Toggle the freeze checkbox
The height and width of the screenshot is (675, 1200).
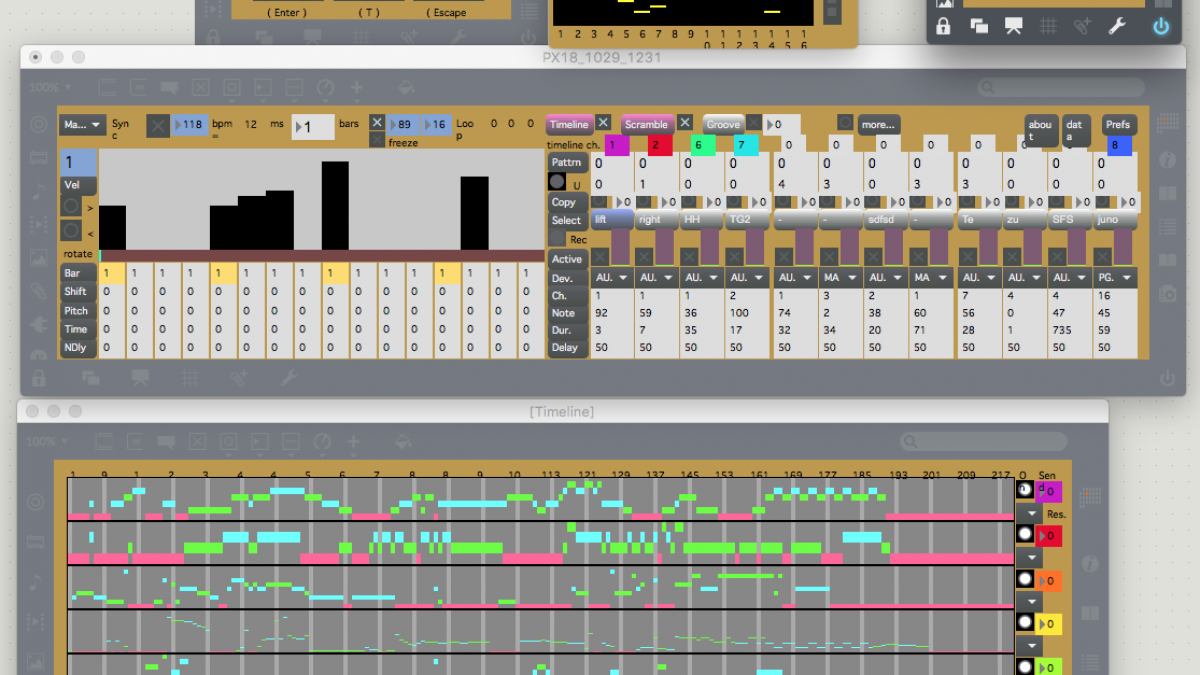[x=377, y=141]
